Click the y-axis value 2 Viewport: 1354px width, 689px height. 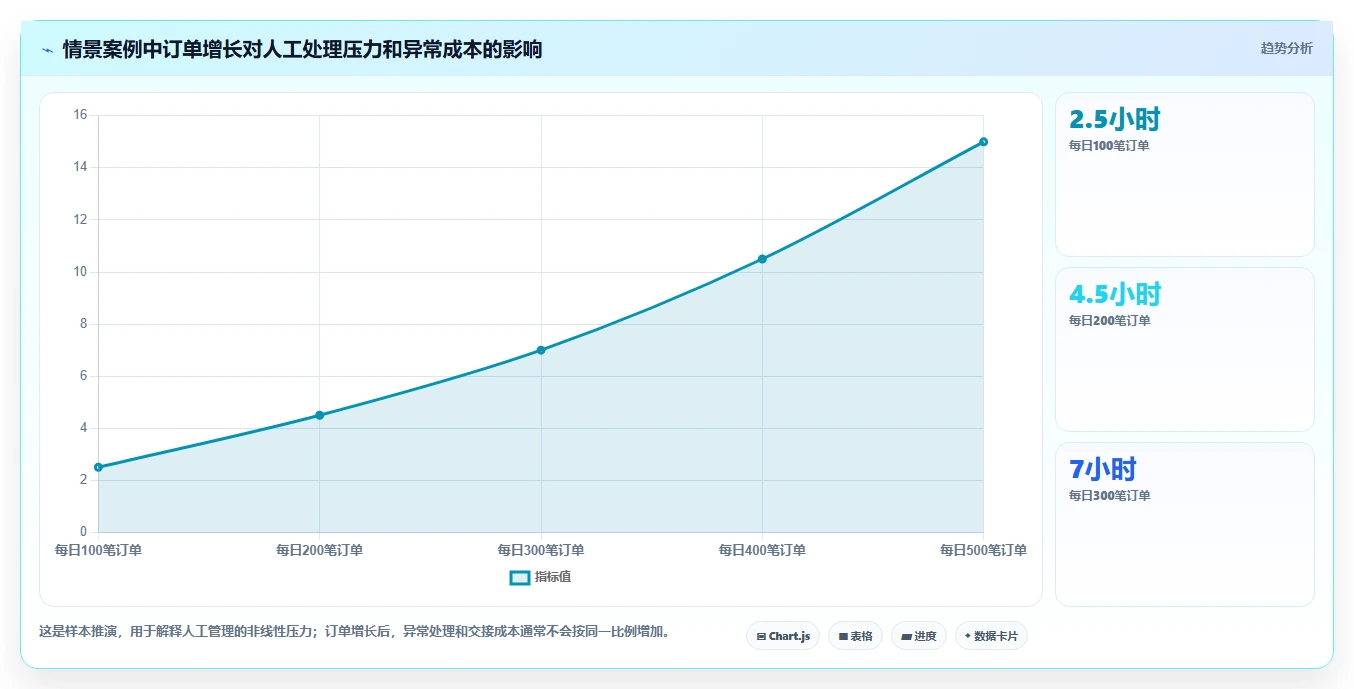click(83, 480)
